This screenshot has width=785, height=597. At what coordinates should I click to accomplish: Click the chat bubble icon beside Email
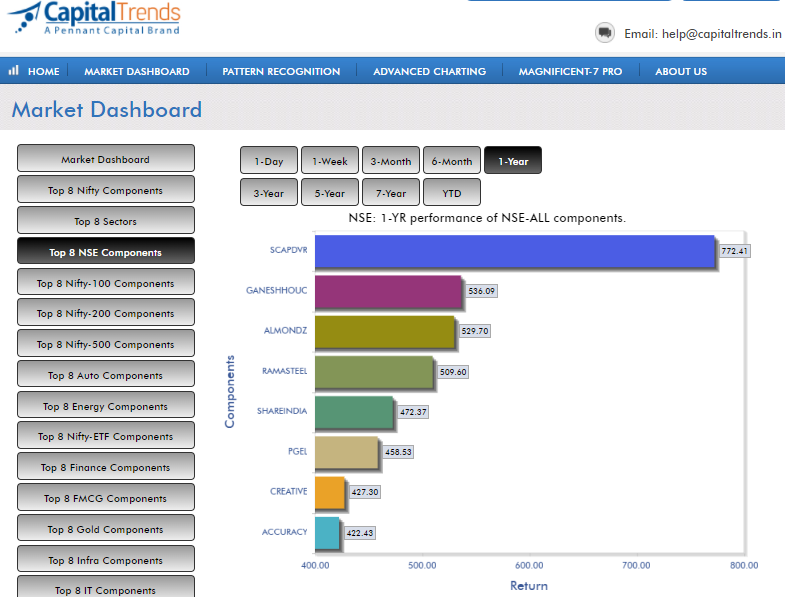click(x=605, y=33)
